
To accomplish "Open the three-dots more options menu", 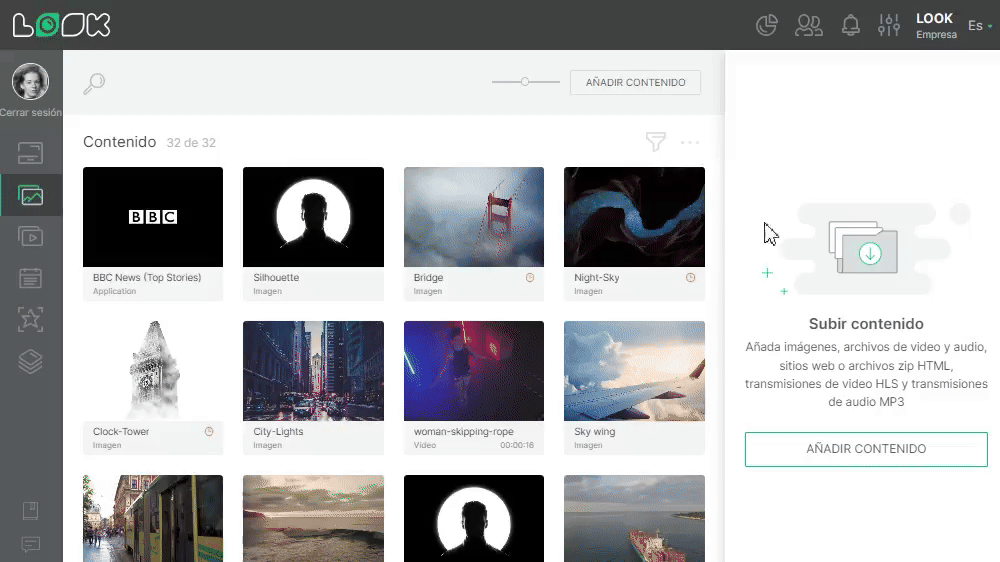I will 690,142.
